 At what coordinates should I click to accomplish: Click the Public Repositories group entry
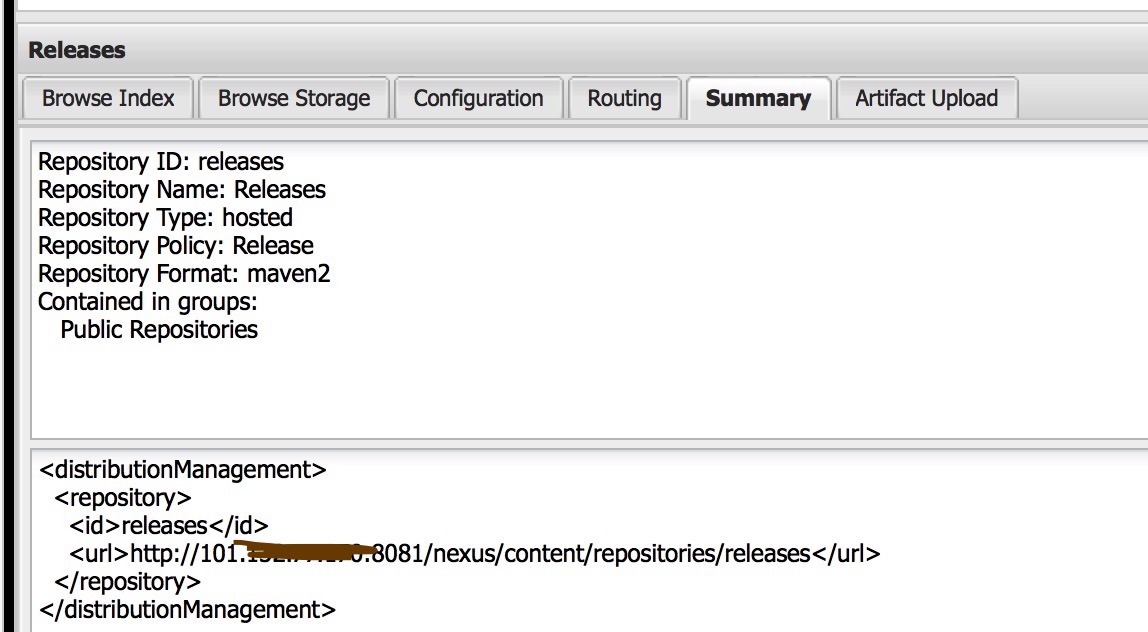coord(159,329)
